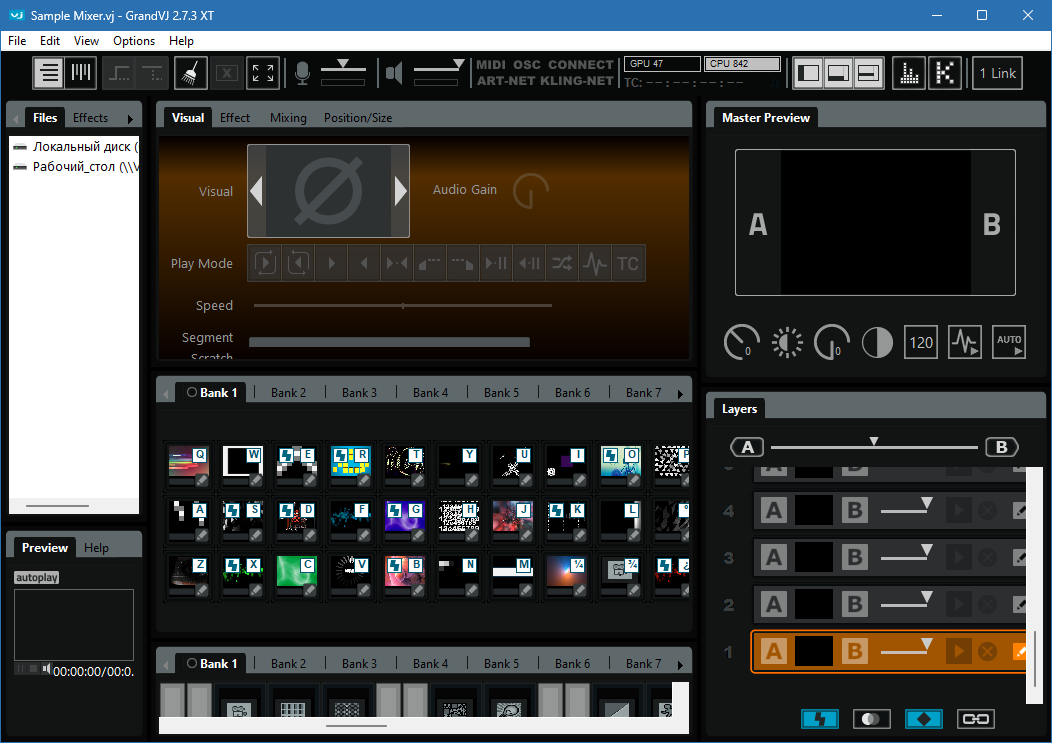Click play button on layer 1
Image resolution: width=1052 pixels, height=743 pixels.
(x=959, y=651)
